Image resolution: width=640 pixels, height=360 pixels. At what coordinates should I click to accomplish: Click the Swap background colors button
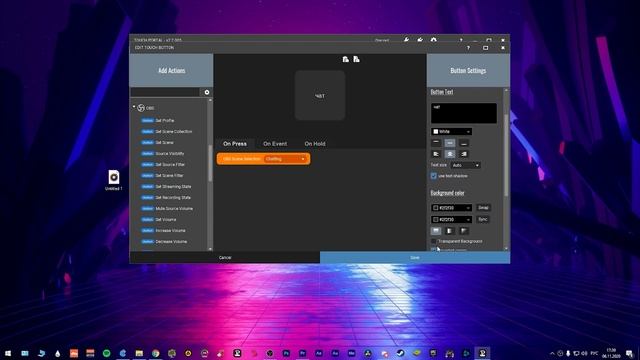click(x=483, y=208)
